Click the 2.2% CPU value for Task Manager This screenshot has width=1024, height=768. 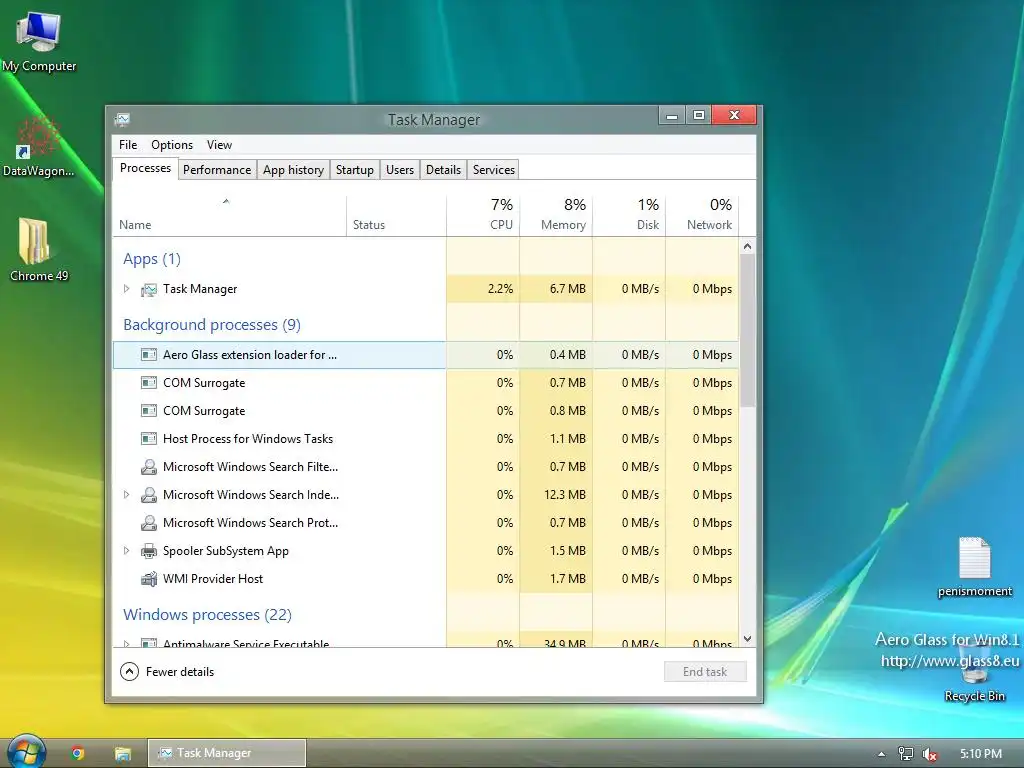click(x=500, y=289)
